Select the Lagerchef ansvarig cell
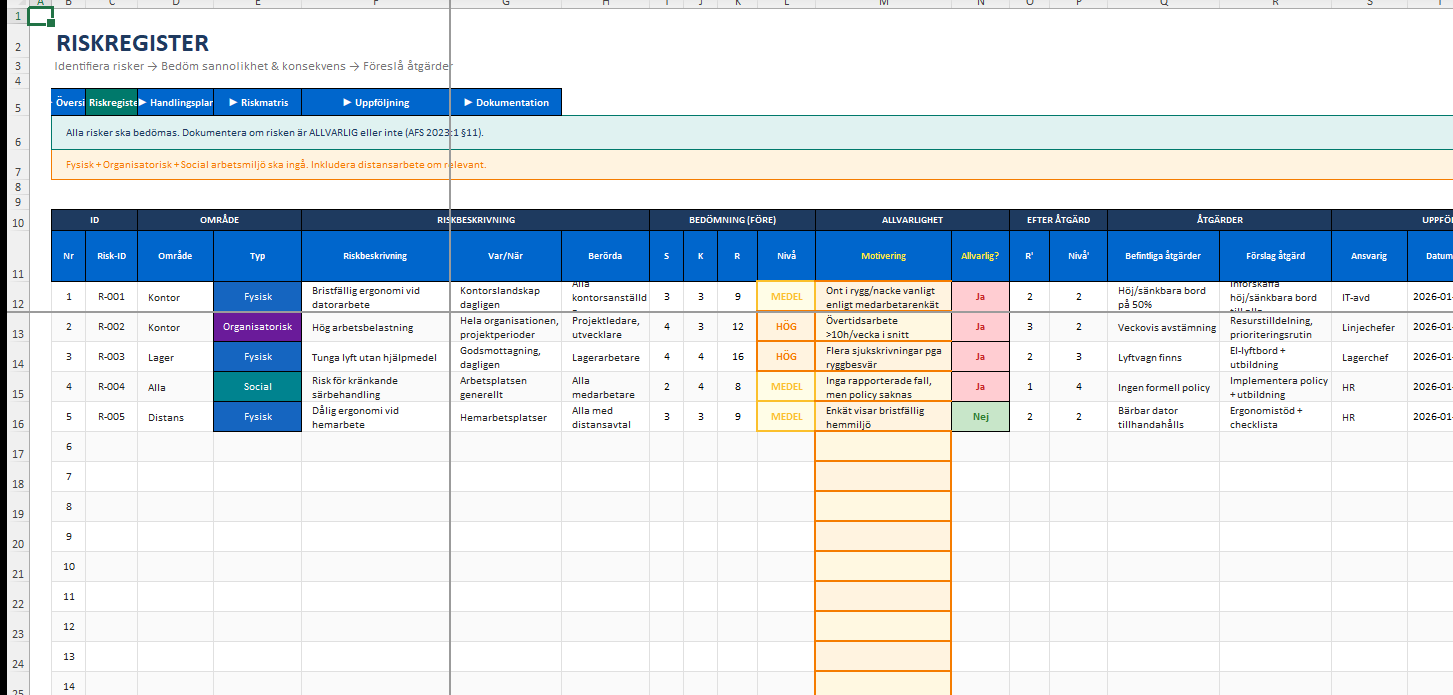1453x695 pixels. [x=1369, y=357]
